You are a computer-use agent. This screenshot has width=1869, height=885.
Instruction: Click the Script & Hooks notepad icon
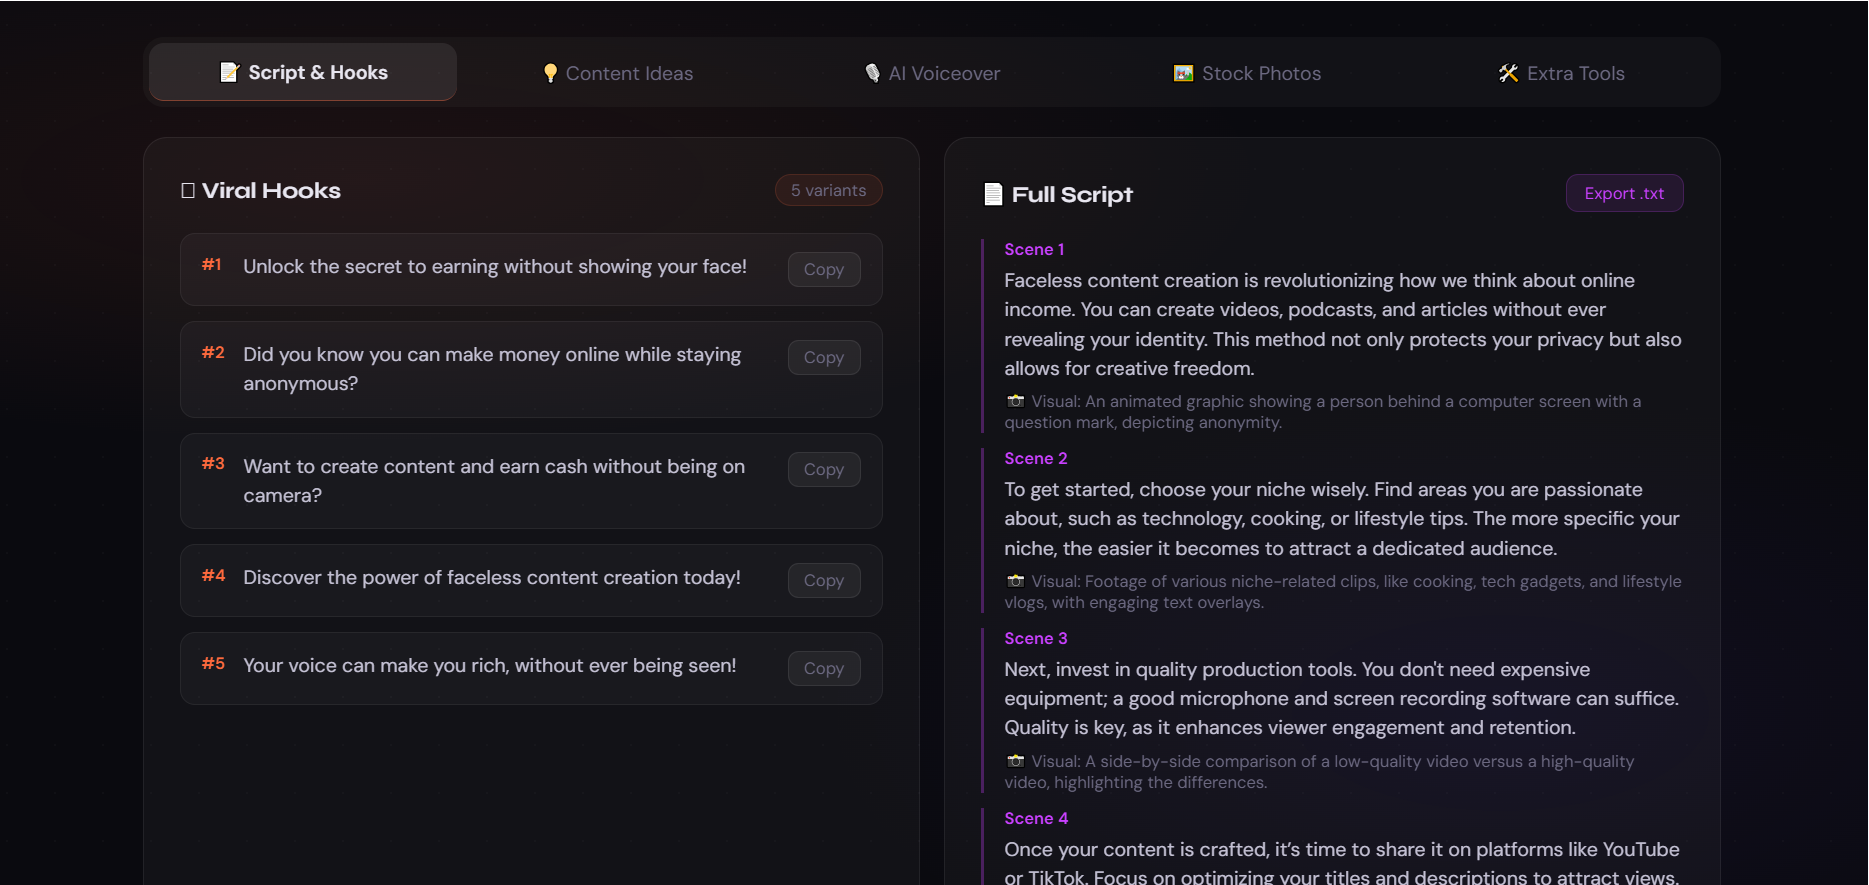tap(229, 72)
